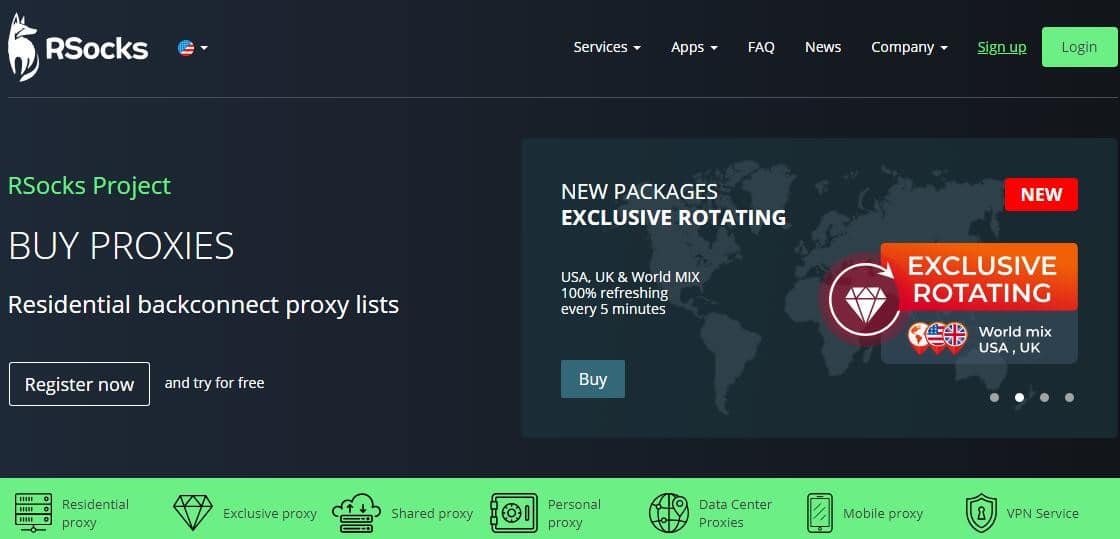Screen dimensions: 1120x539
Task: Open the FAQ page
Action: click(x=761, y=47)
